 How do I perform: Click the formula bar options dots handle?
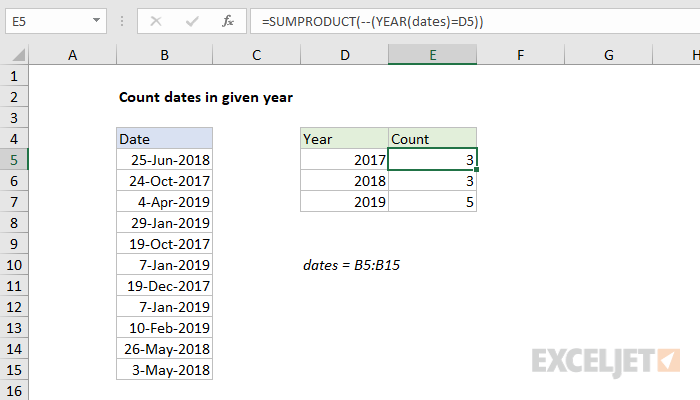pos(122,21)
